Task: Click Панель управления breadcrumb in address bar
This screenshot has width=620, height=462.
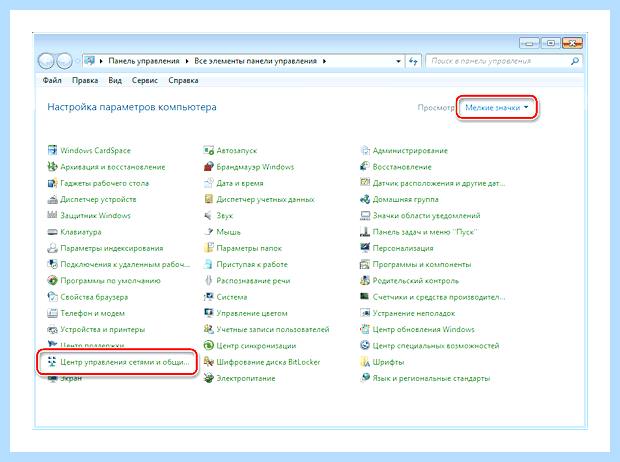Action: point(144,61)
